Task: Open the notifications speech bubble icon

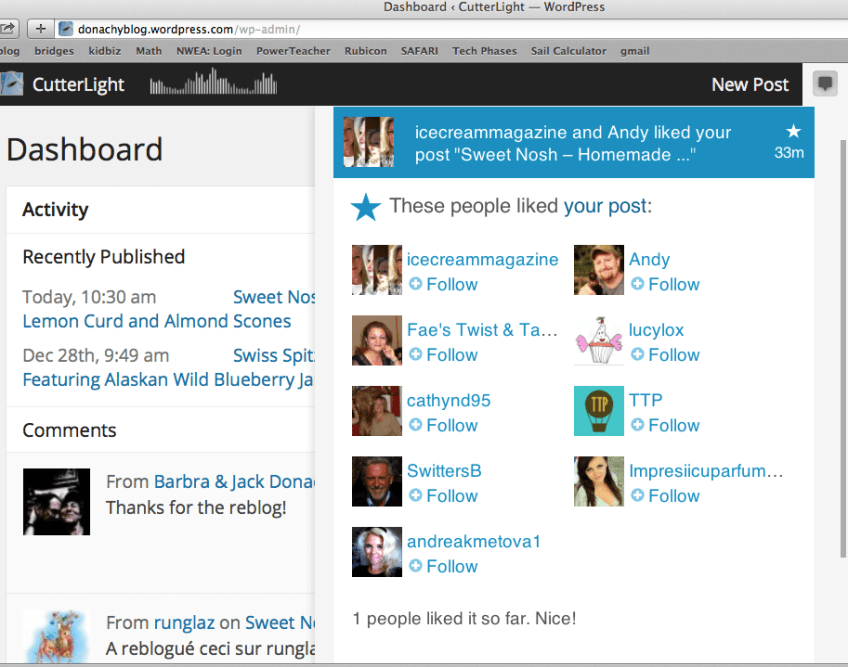Action: [x=825, y=84]
